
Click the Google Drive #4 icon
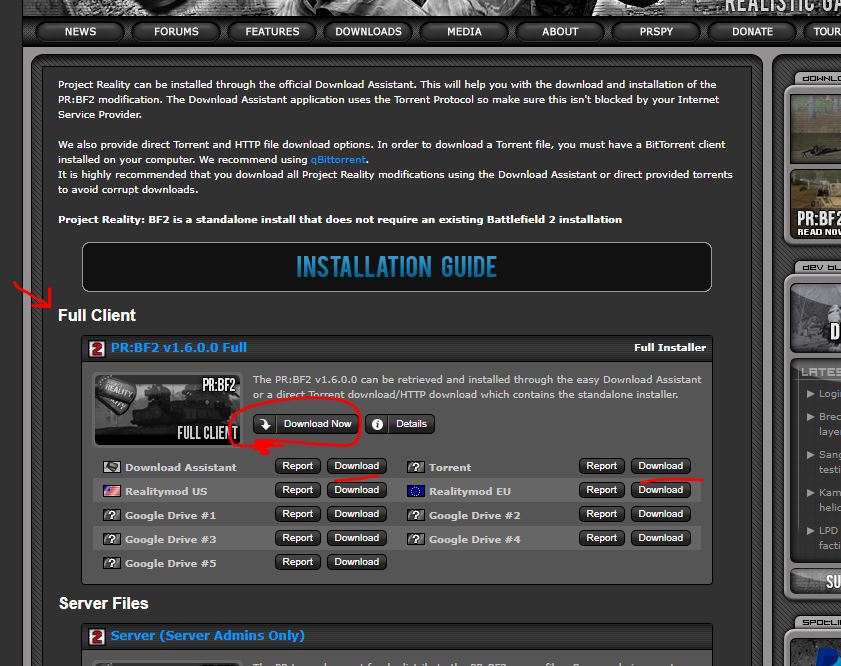(416, 539)
